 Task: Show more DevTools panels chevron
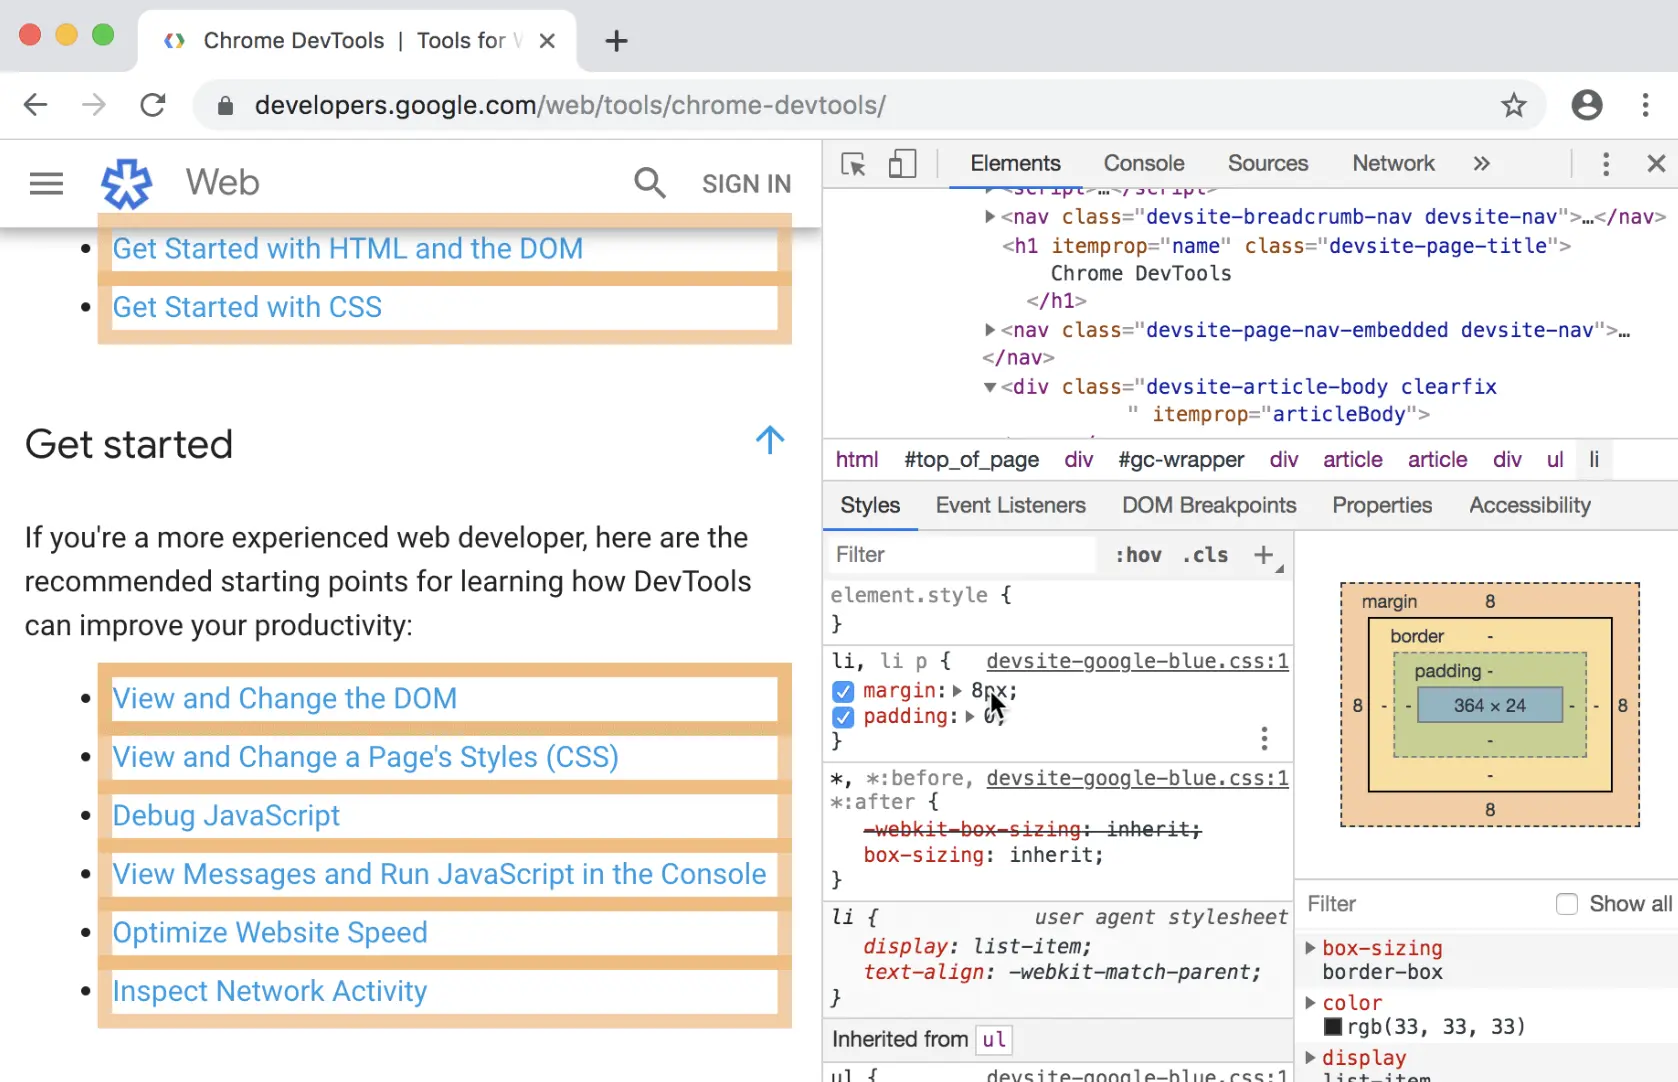tap(1481, 164)
